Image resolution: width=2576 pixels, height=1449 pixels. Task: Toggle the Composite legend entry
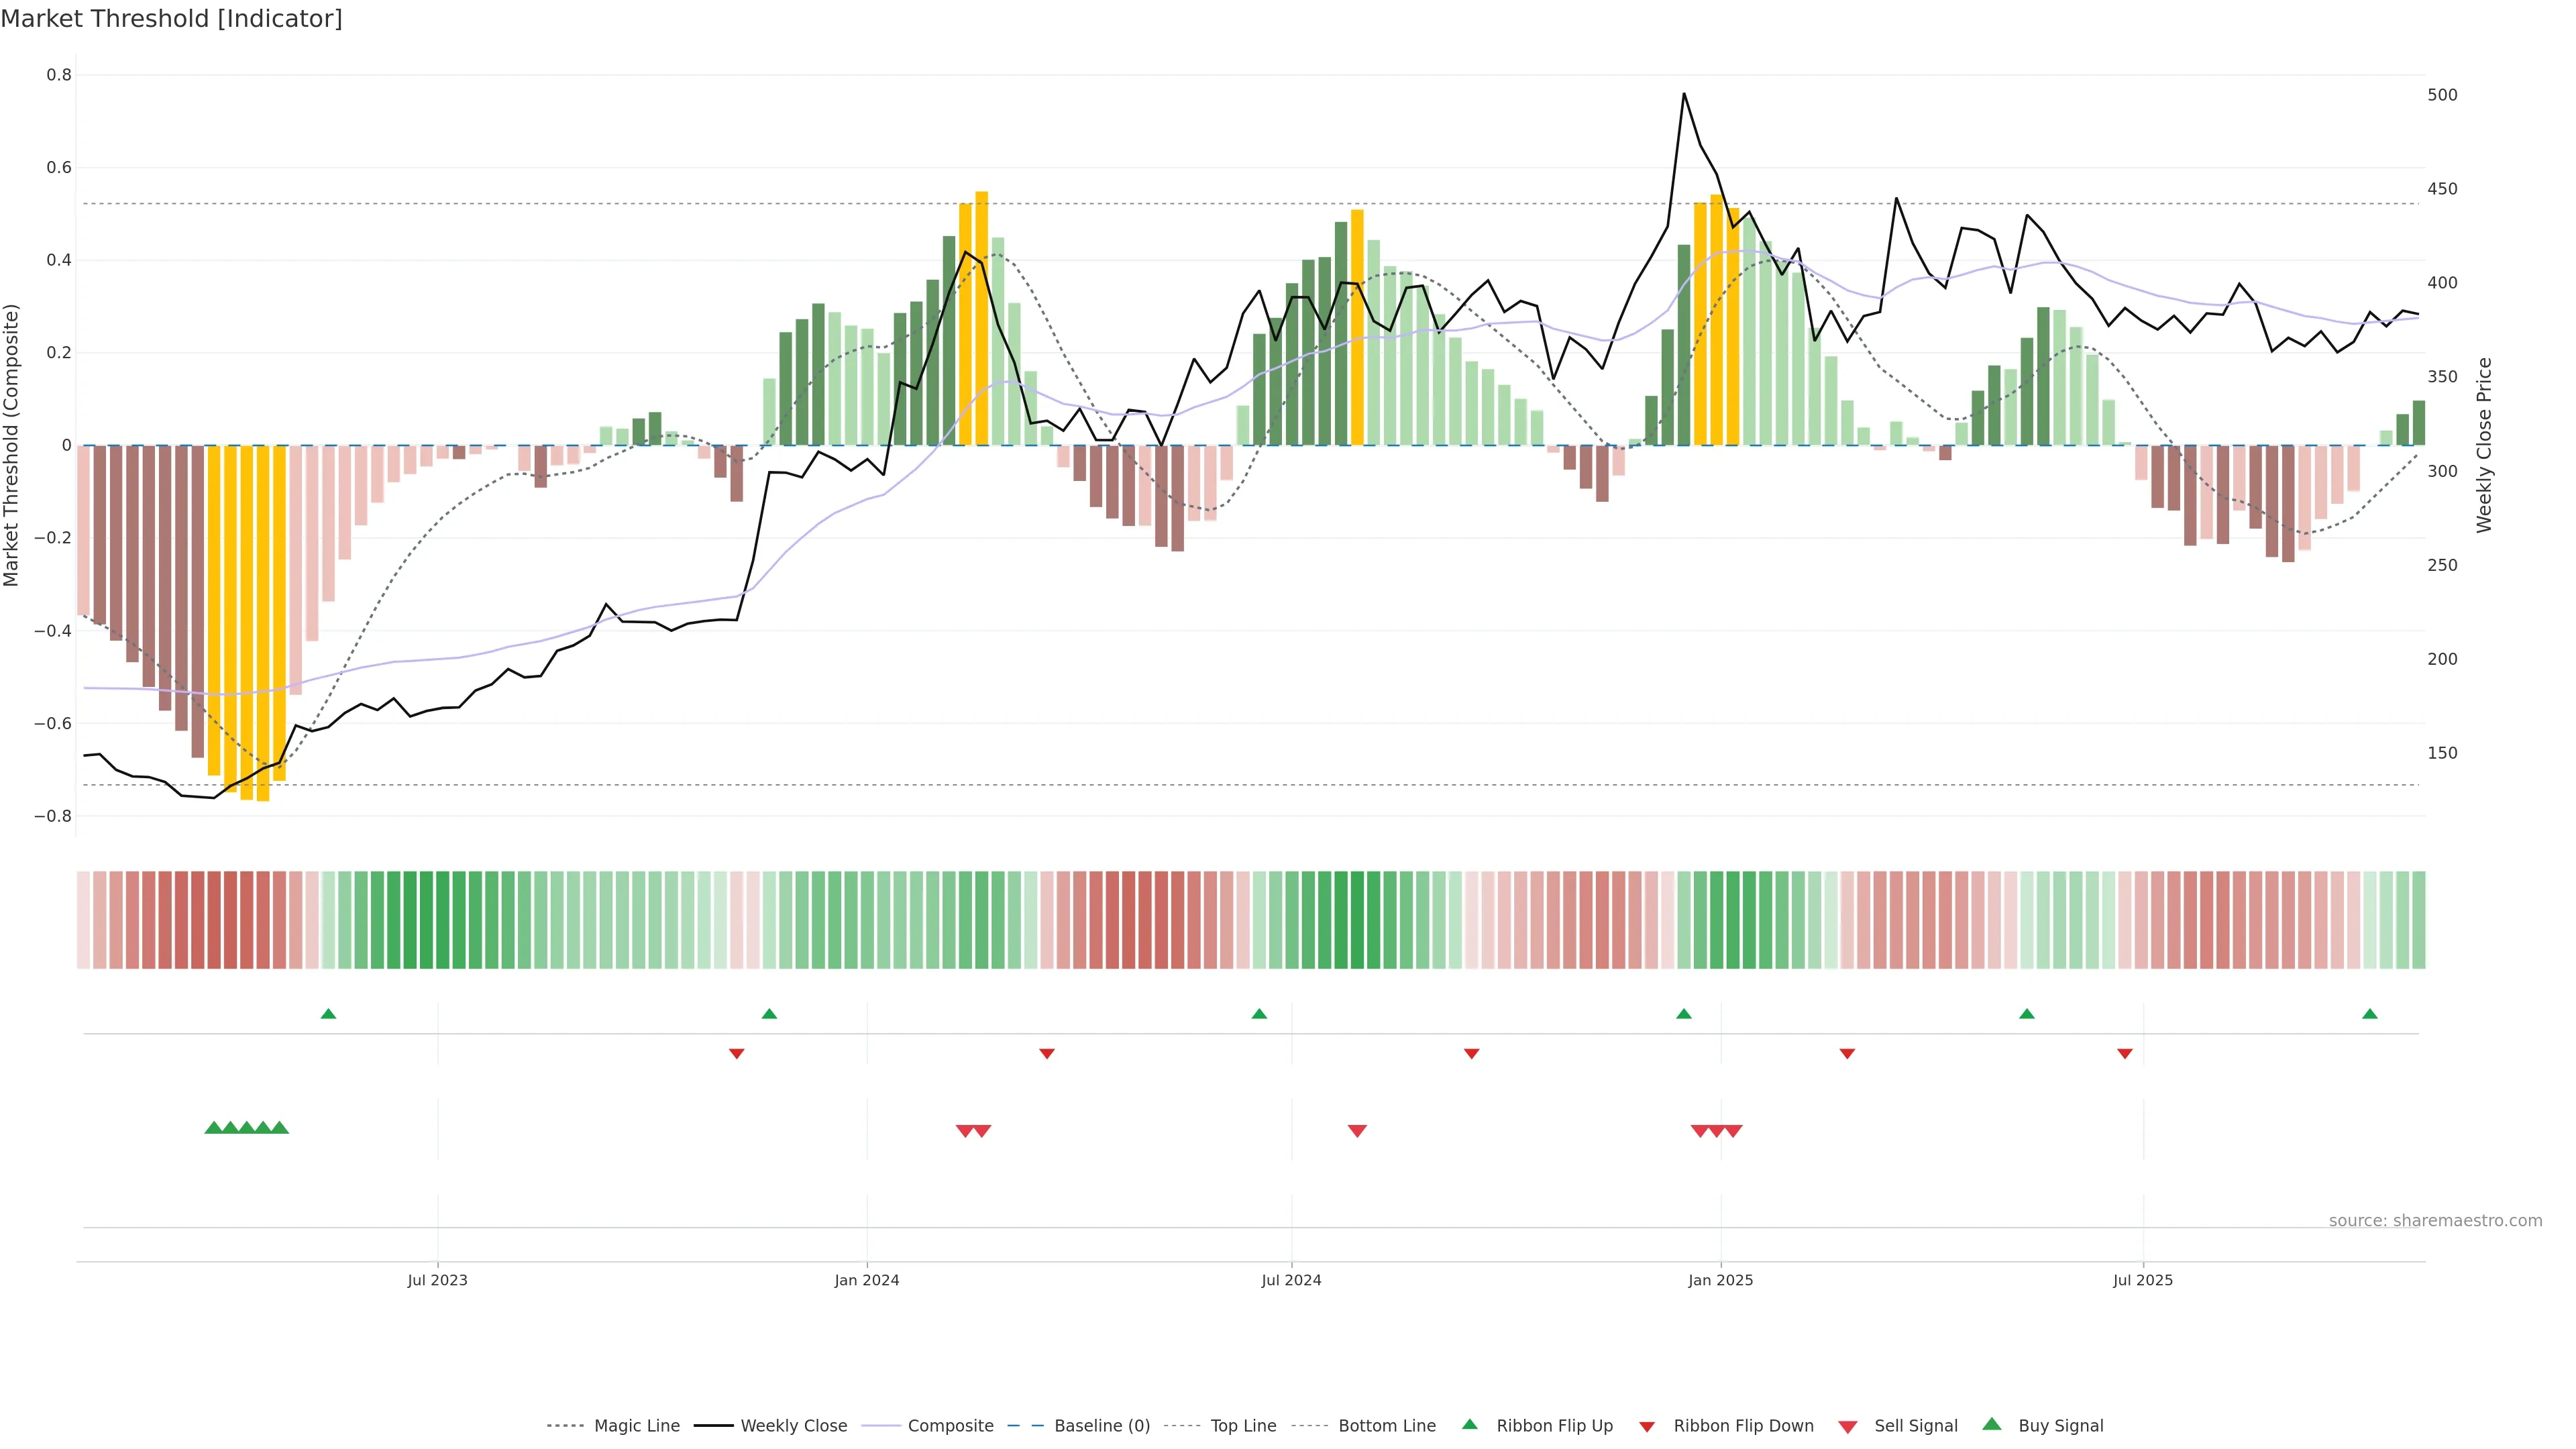pyautogui.click(x=950, y=1426)
